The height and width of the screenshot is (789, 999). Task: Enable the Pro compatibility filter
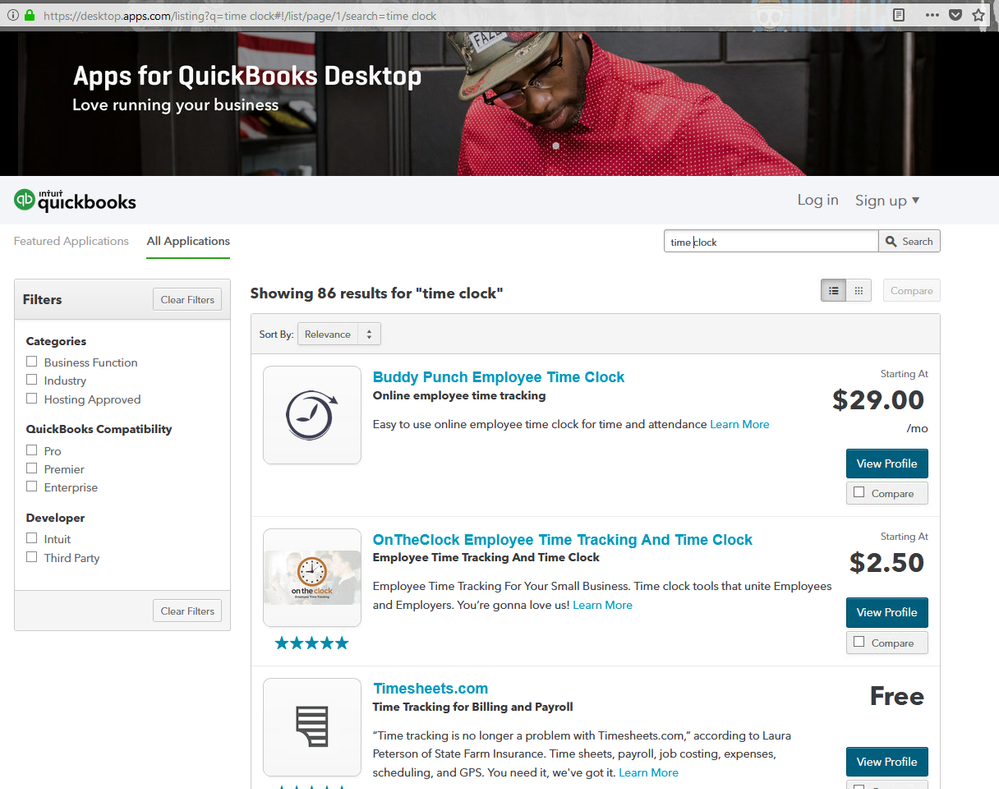(x=31, y=450)
